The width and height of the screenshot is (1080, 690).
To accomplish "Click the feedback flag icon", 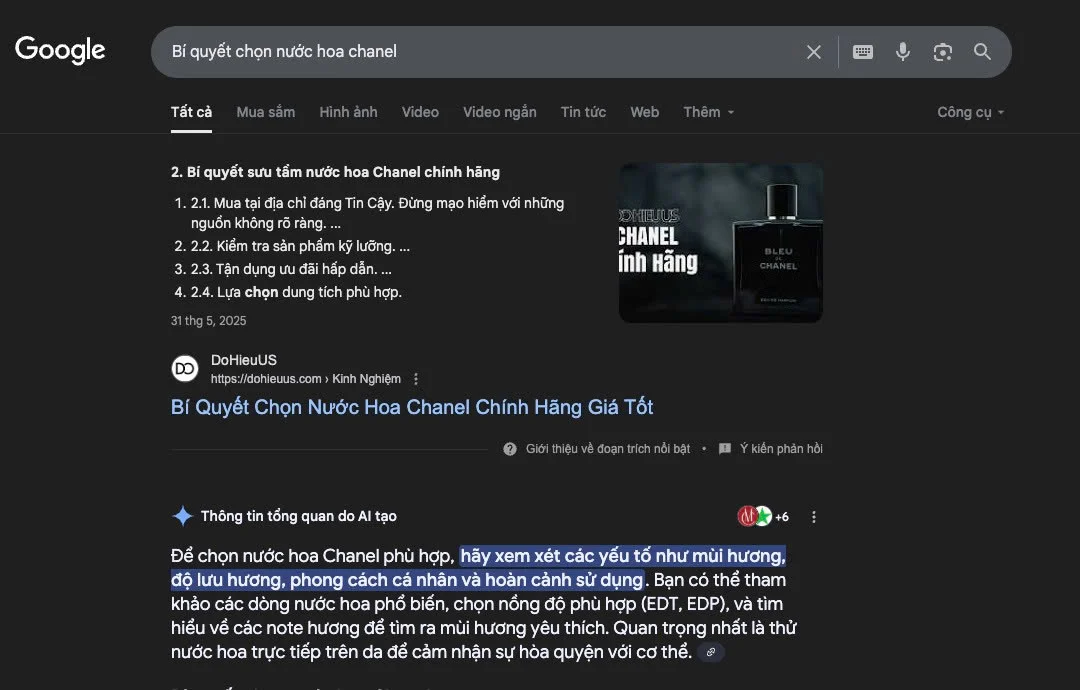I will (725, 449).
